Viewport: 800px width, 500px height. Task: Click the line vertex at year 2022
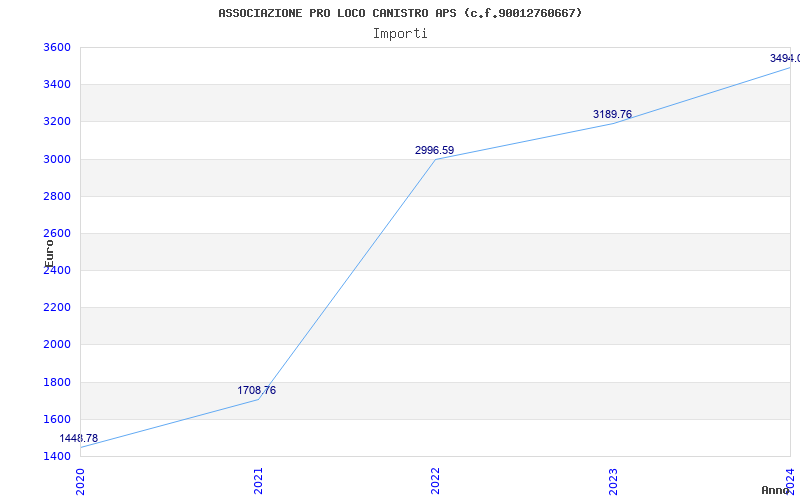pyautogui.click(x=435, y=160)
